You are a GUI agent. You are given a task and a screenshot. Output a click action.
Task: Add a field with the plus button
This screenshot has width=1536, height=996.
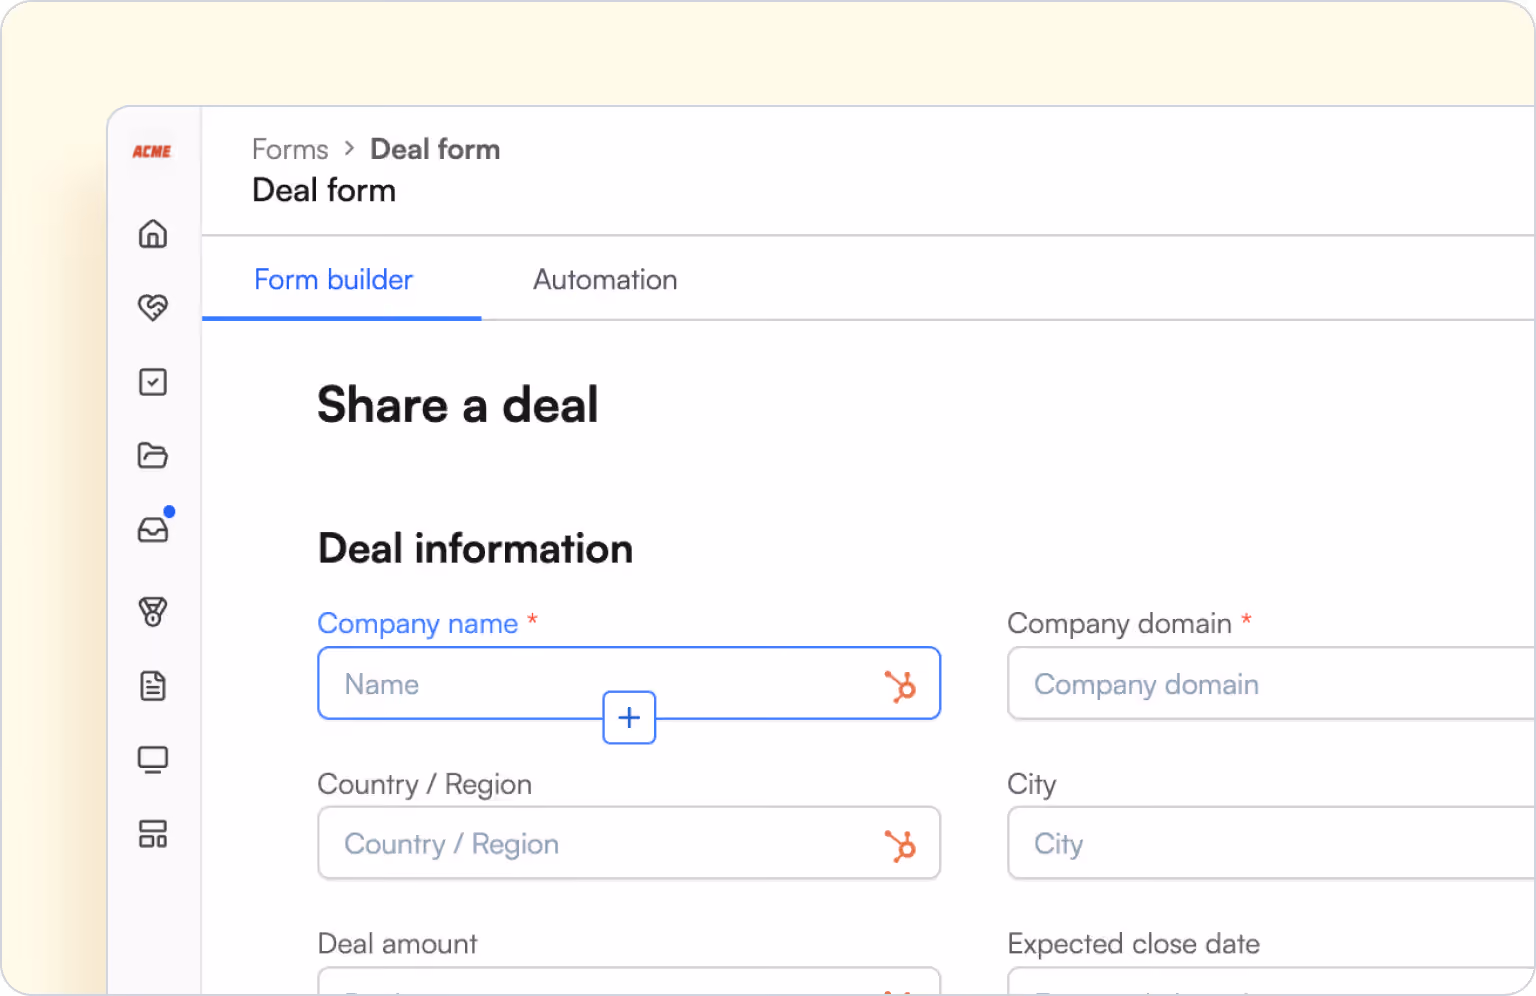pos(629,717)
